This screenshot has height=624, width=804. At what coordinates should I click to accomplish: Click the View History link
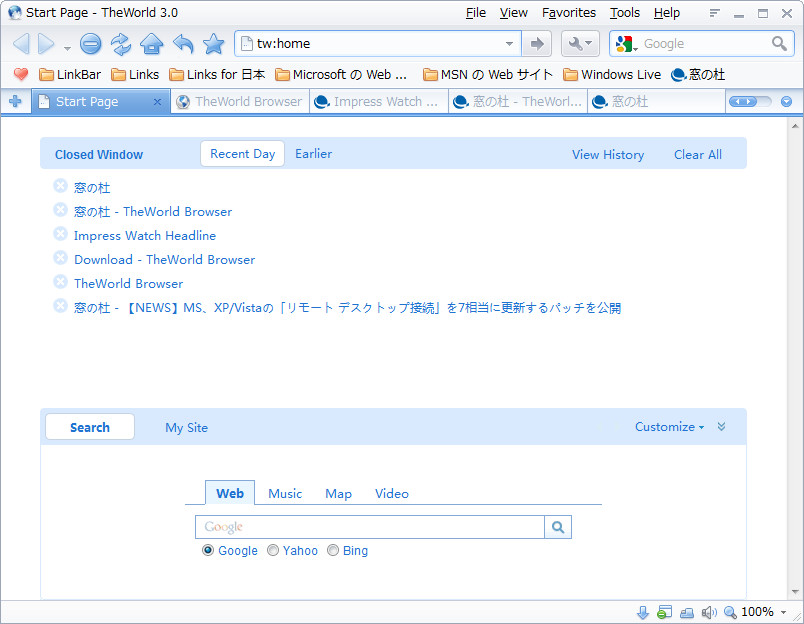coord(608,154)
